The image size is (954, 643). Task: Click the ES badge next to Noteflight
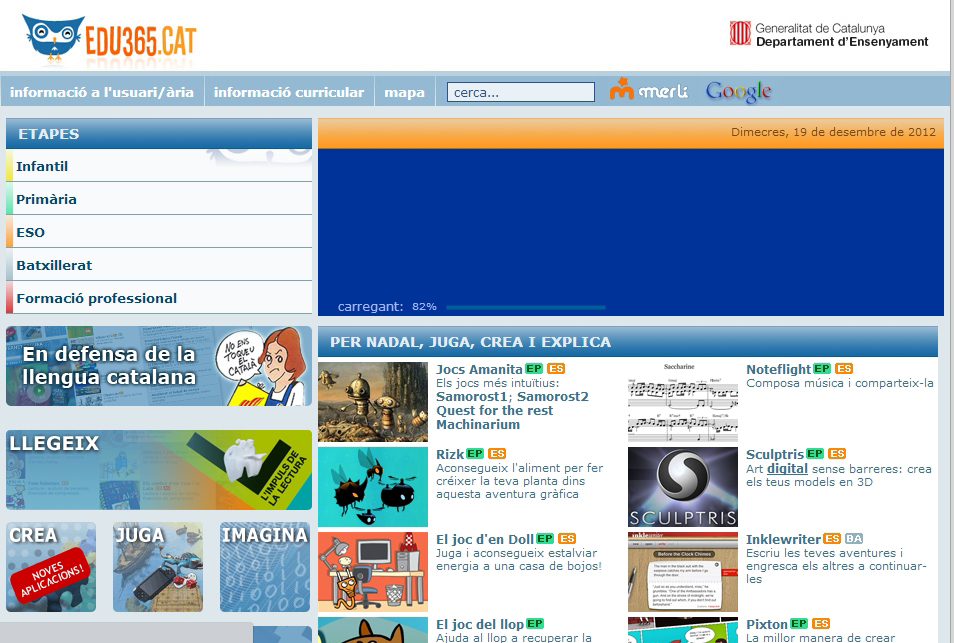[x=844, y=369]
